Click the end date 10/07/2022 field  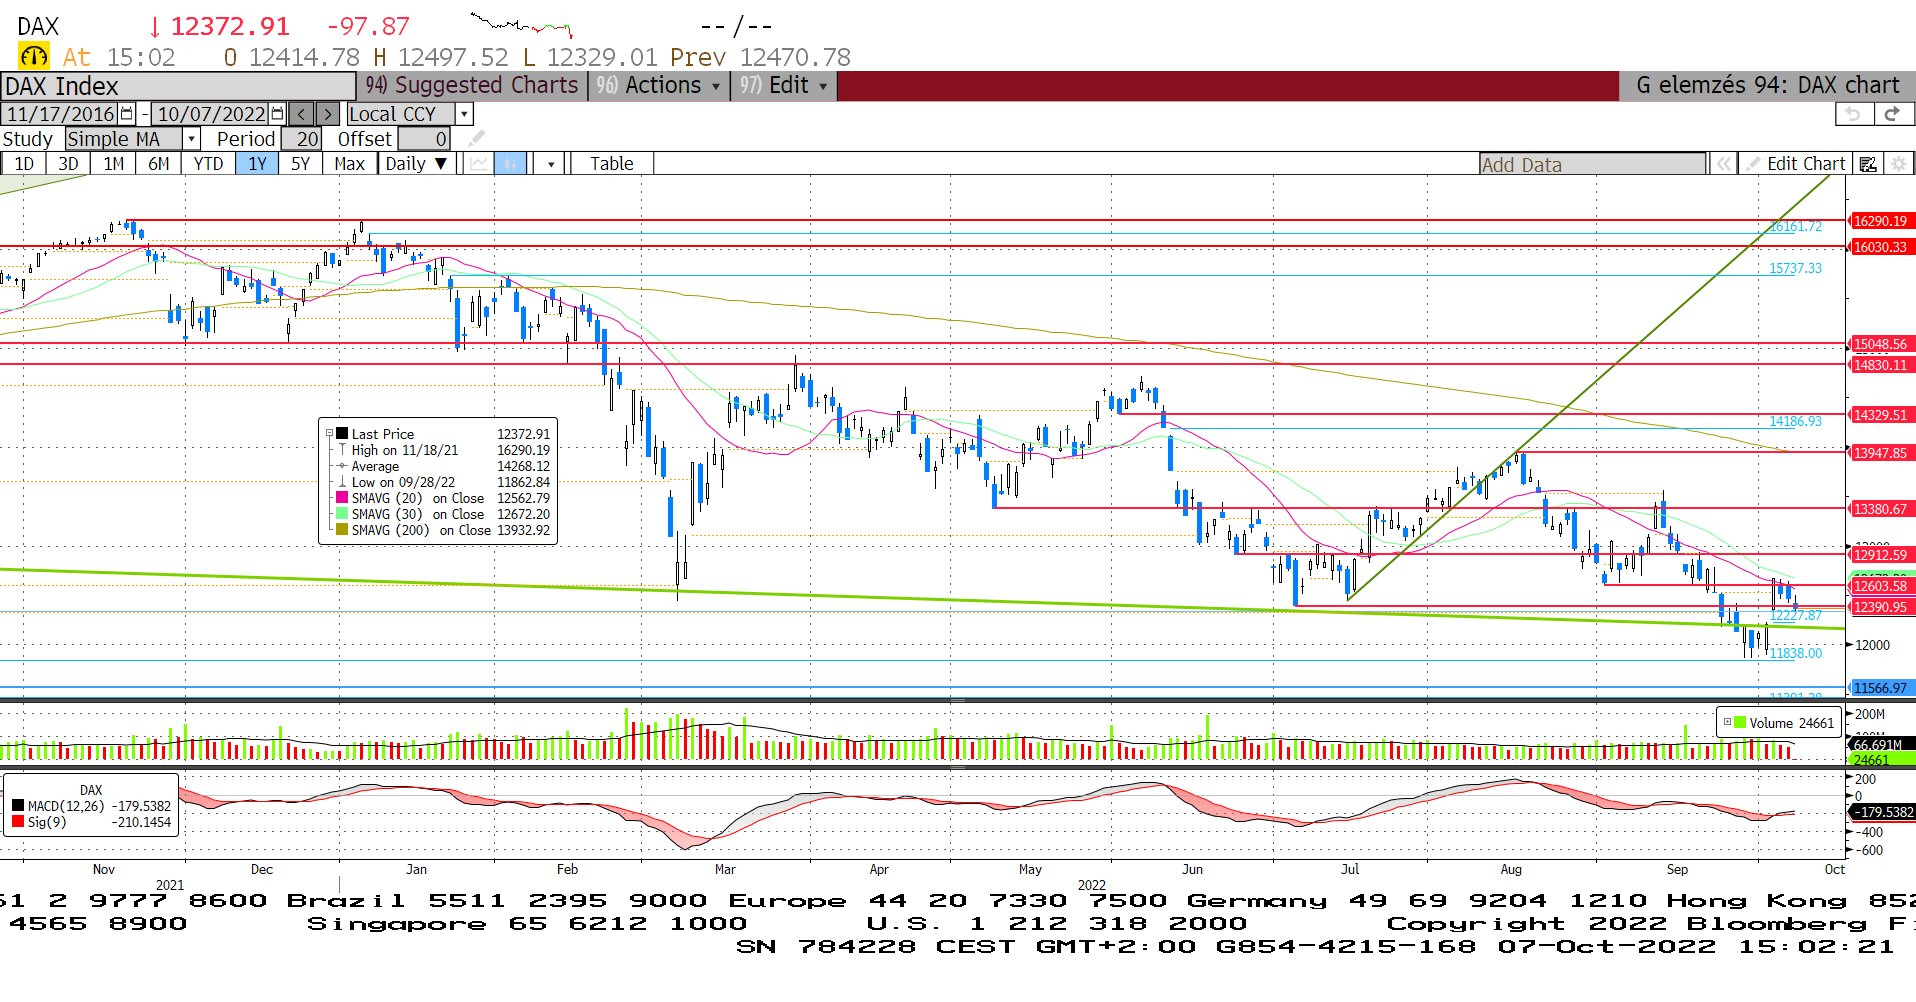coord(211,114)
